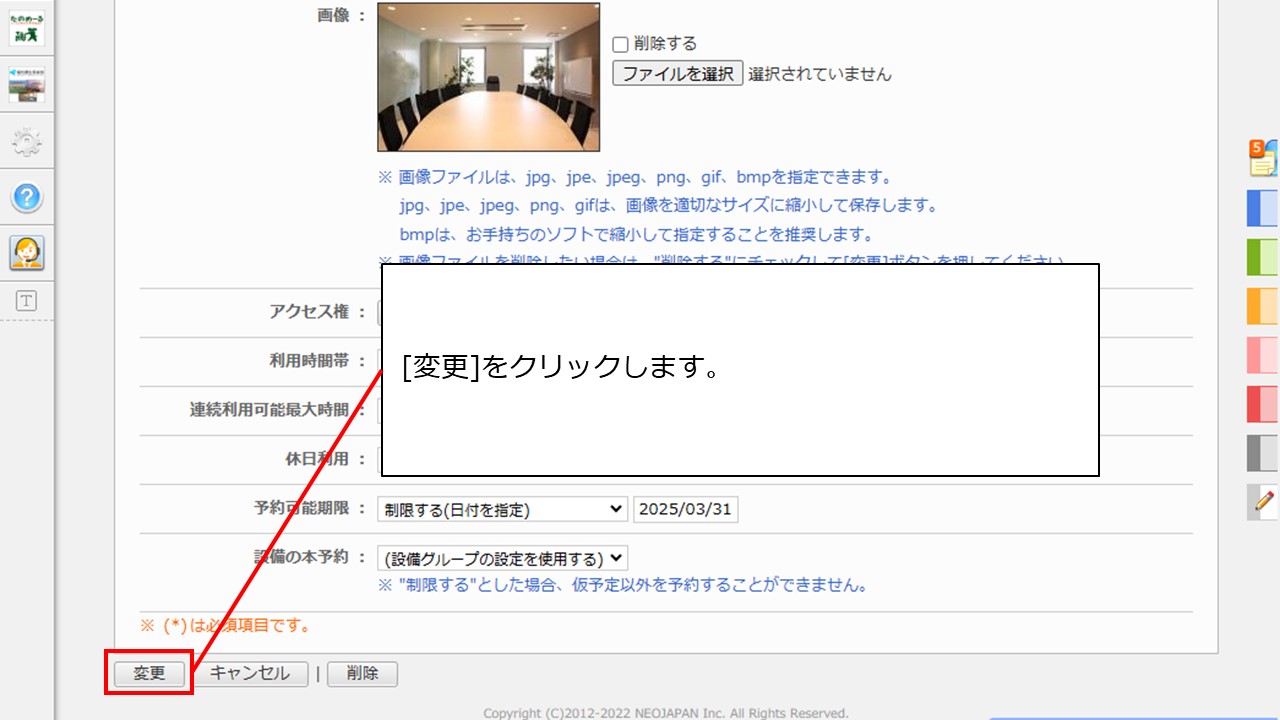Click the (*)は必須項目です note
Image resolution: width=1280 pixels, height=720 pixels.
225,626
